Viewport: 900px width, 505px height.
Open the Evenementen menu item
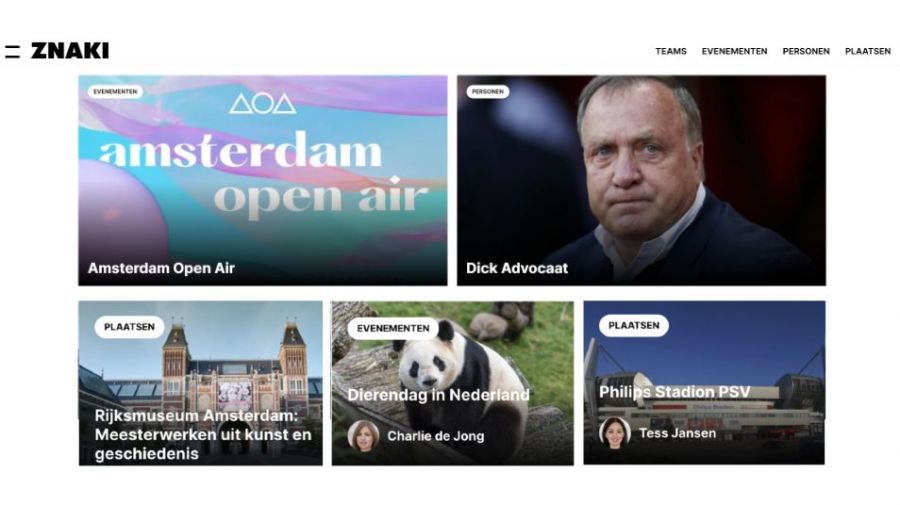click(734, 51)
